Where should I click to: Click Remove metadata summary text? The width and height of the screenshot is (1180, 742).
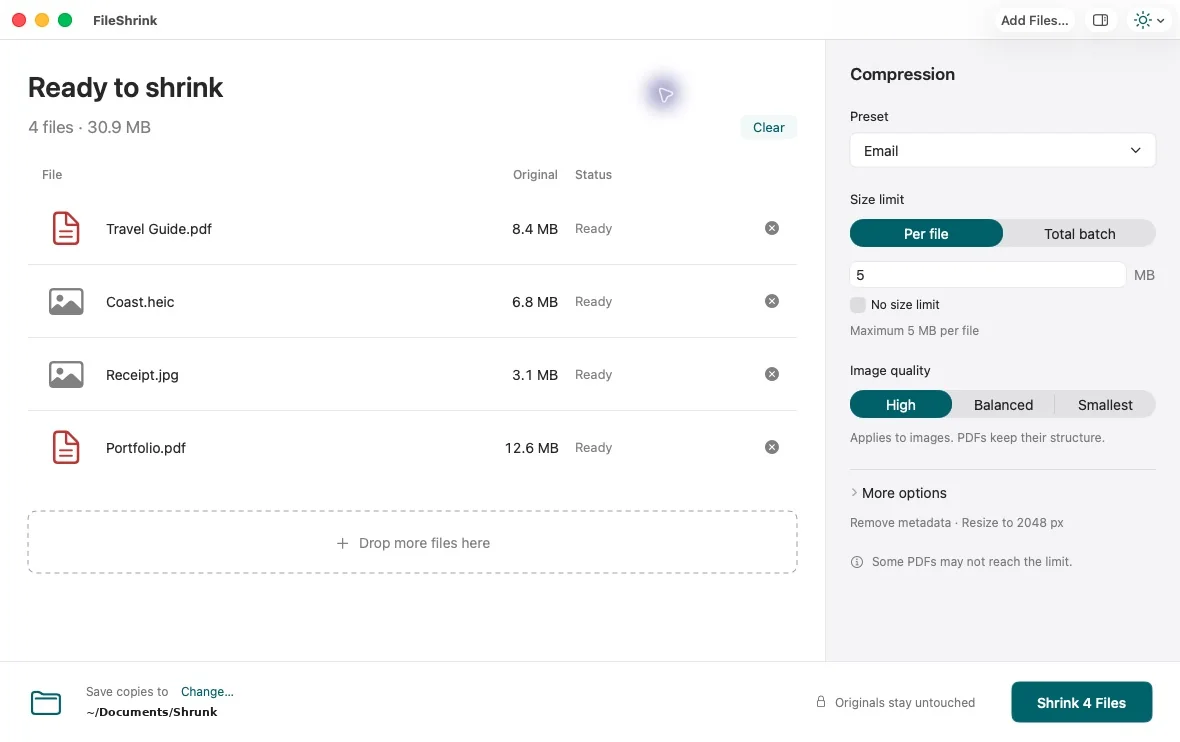coord(900,522)
